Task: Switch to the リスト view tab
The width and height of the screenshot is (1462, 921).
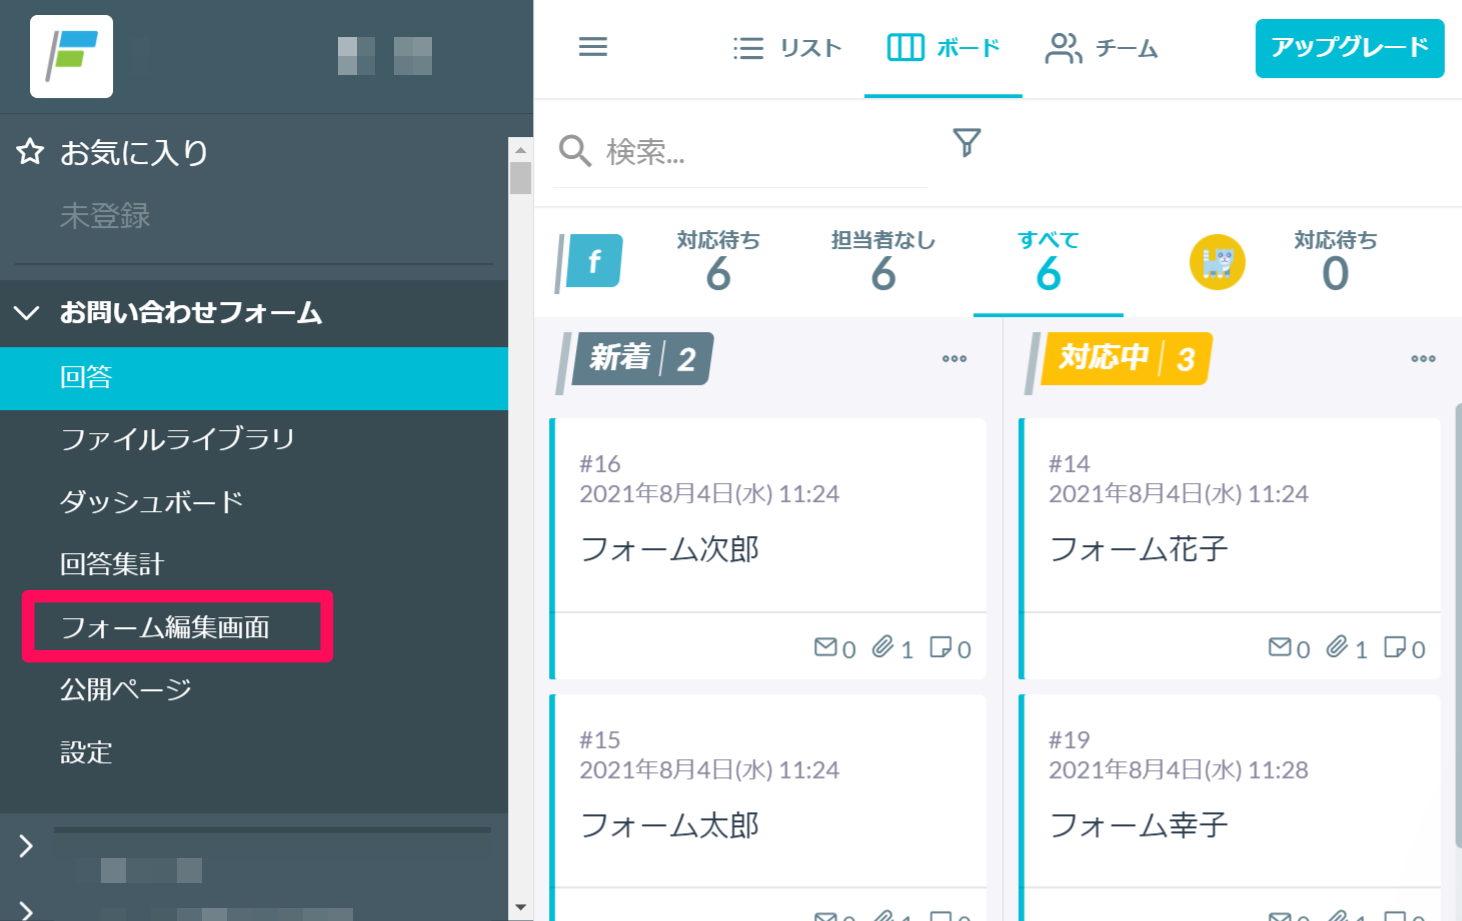Action: tap(787, 48)
